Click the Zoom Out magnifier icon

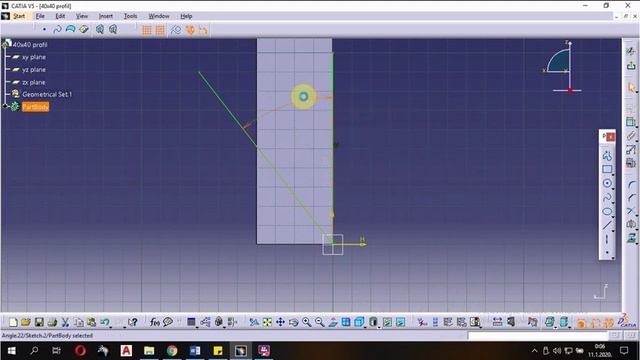tap(320, 322)
